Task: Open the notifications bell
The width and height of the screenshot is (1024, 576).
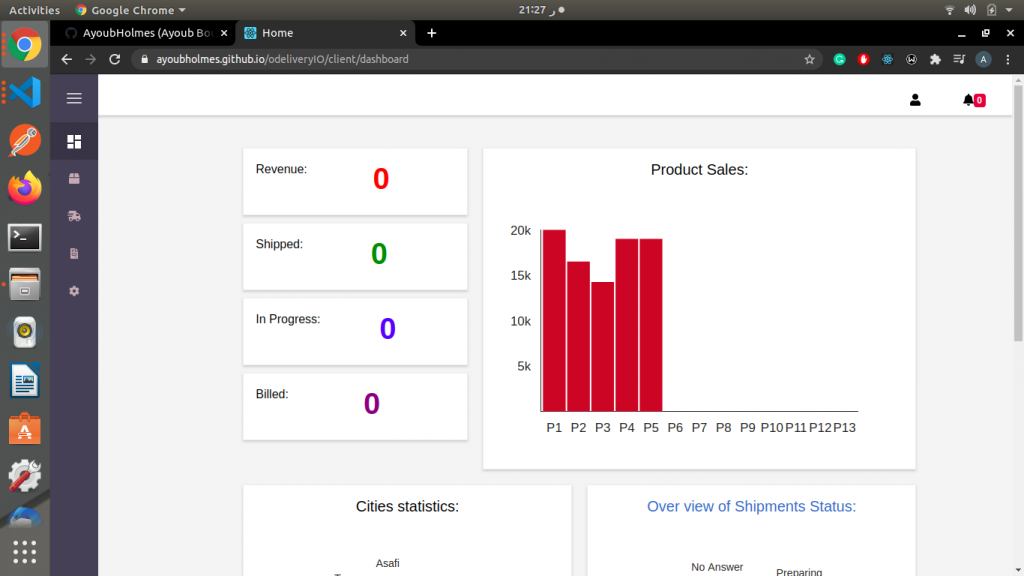Action: (973, 100)
